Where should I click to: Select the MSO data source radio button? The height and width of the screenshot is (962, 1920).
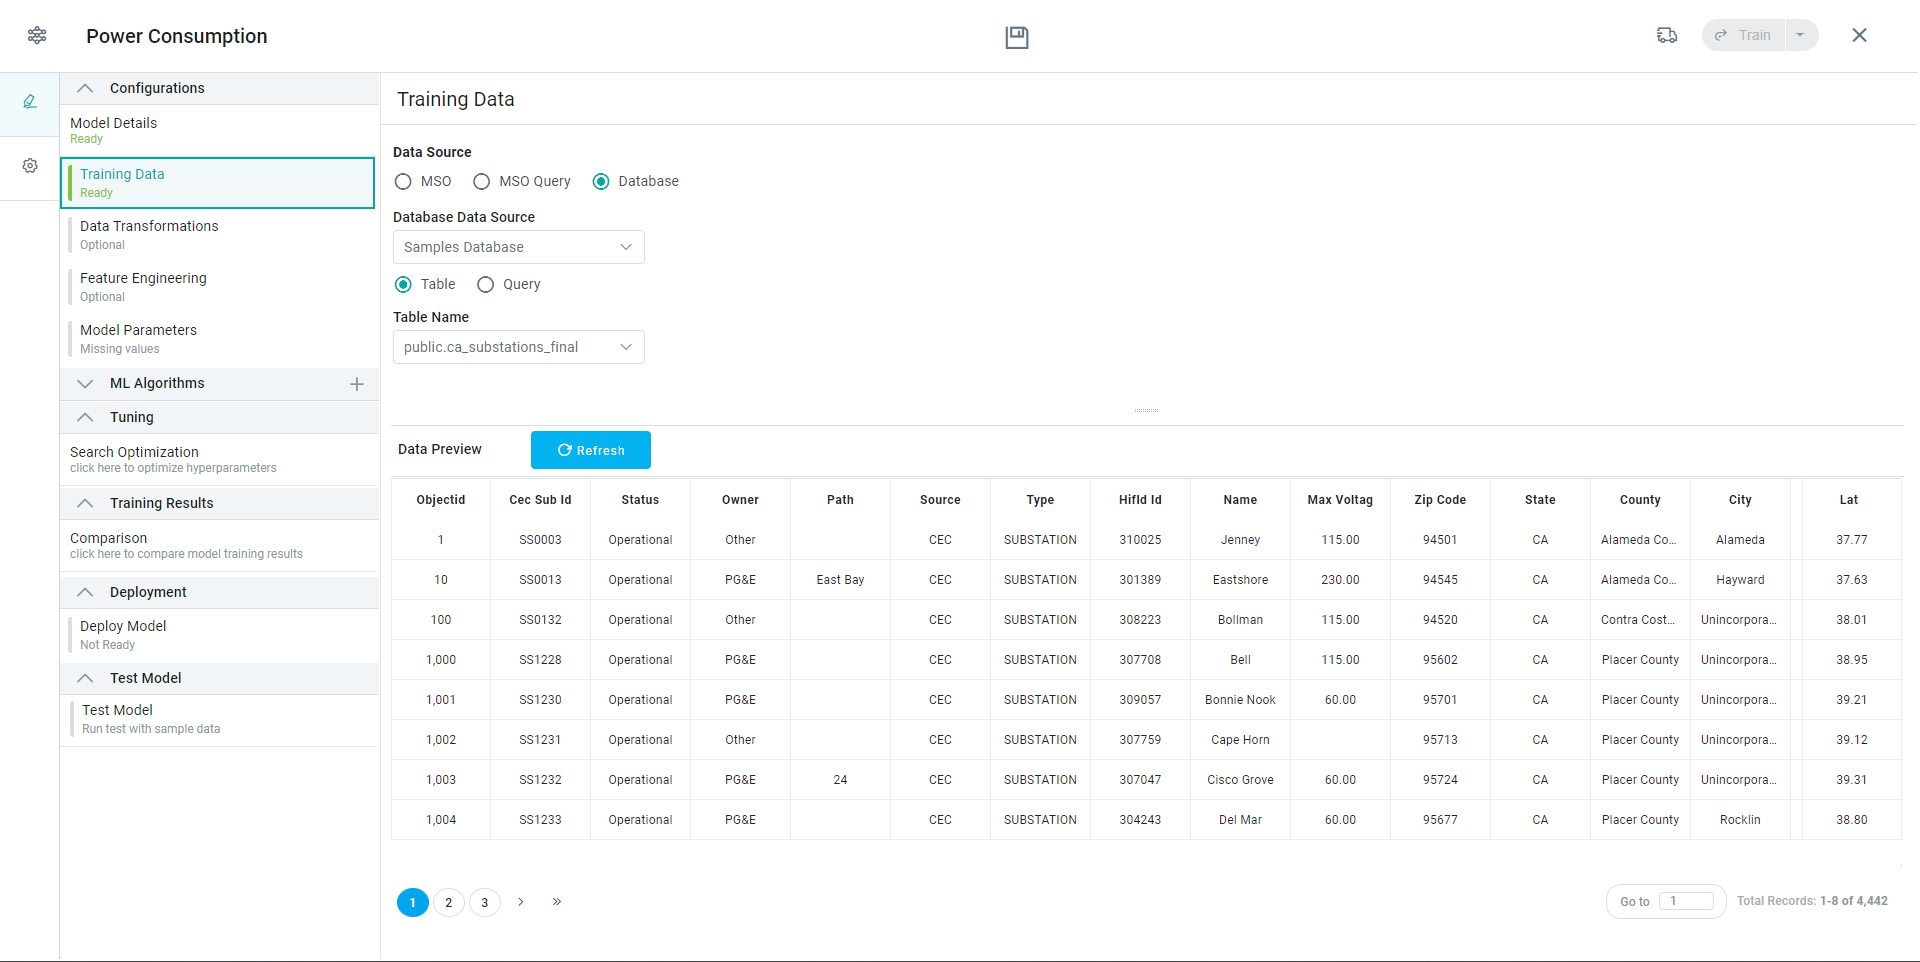pos(403,182)
